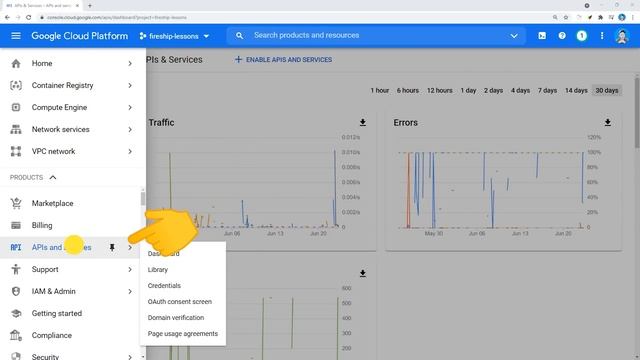Expand the Compute Engine submenu chevron

tap(130, 107)
